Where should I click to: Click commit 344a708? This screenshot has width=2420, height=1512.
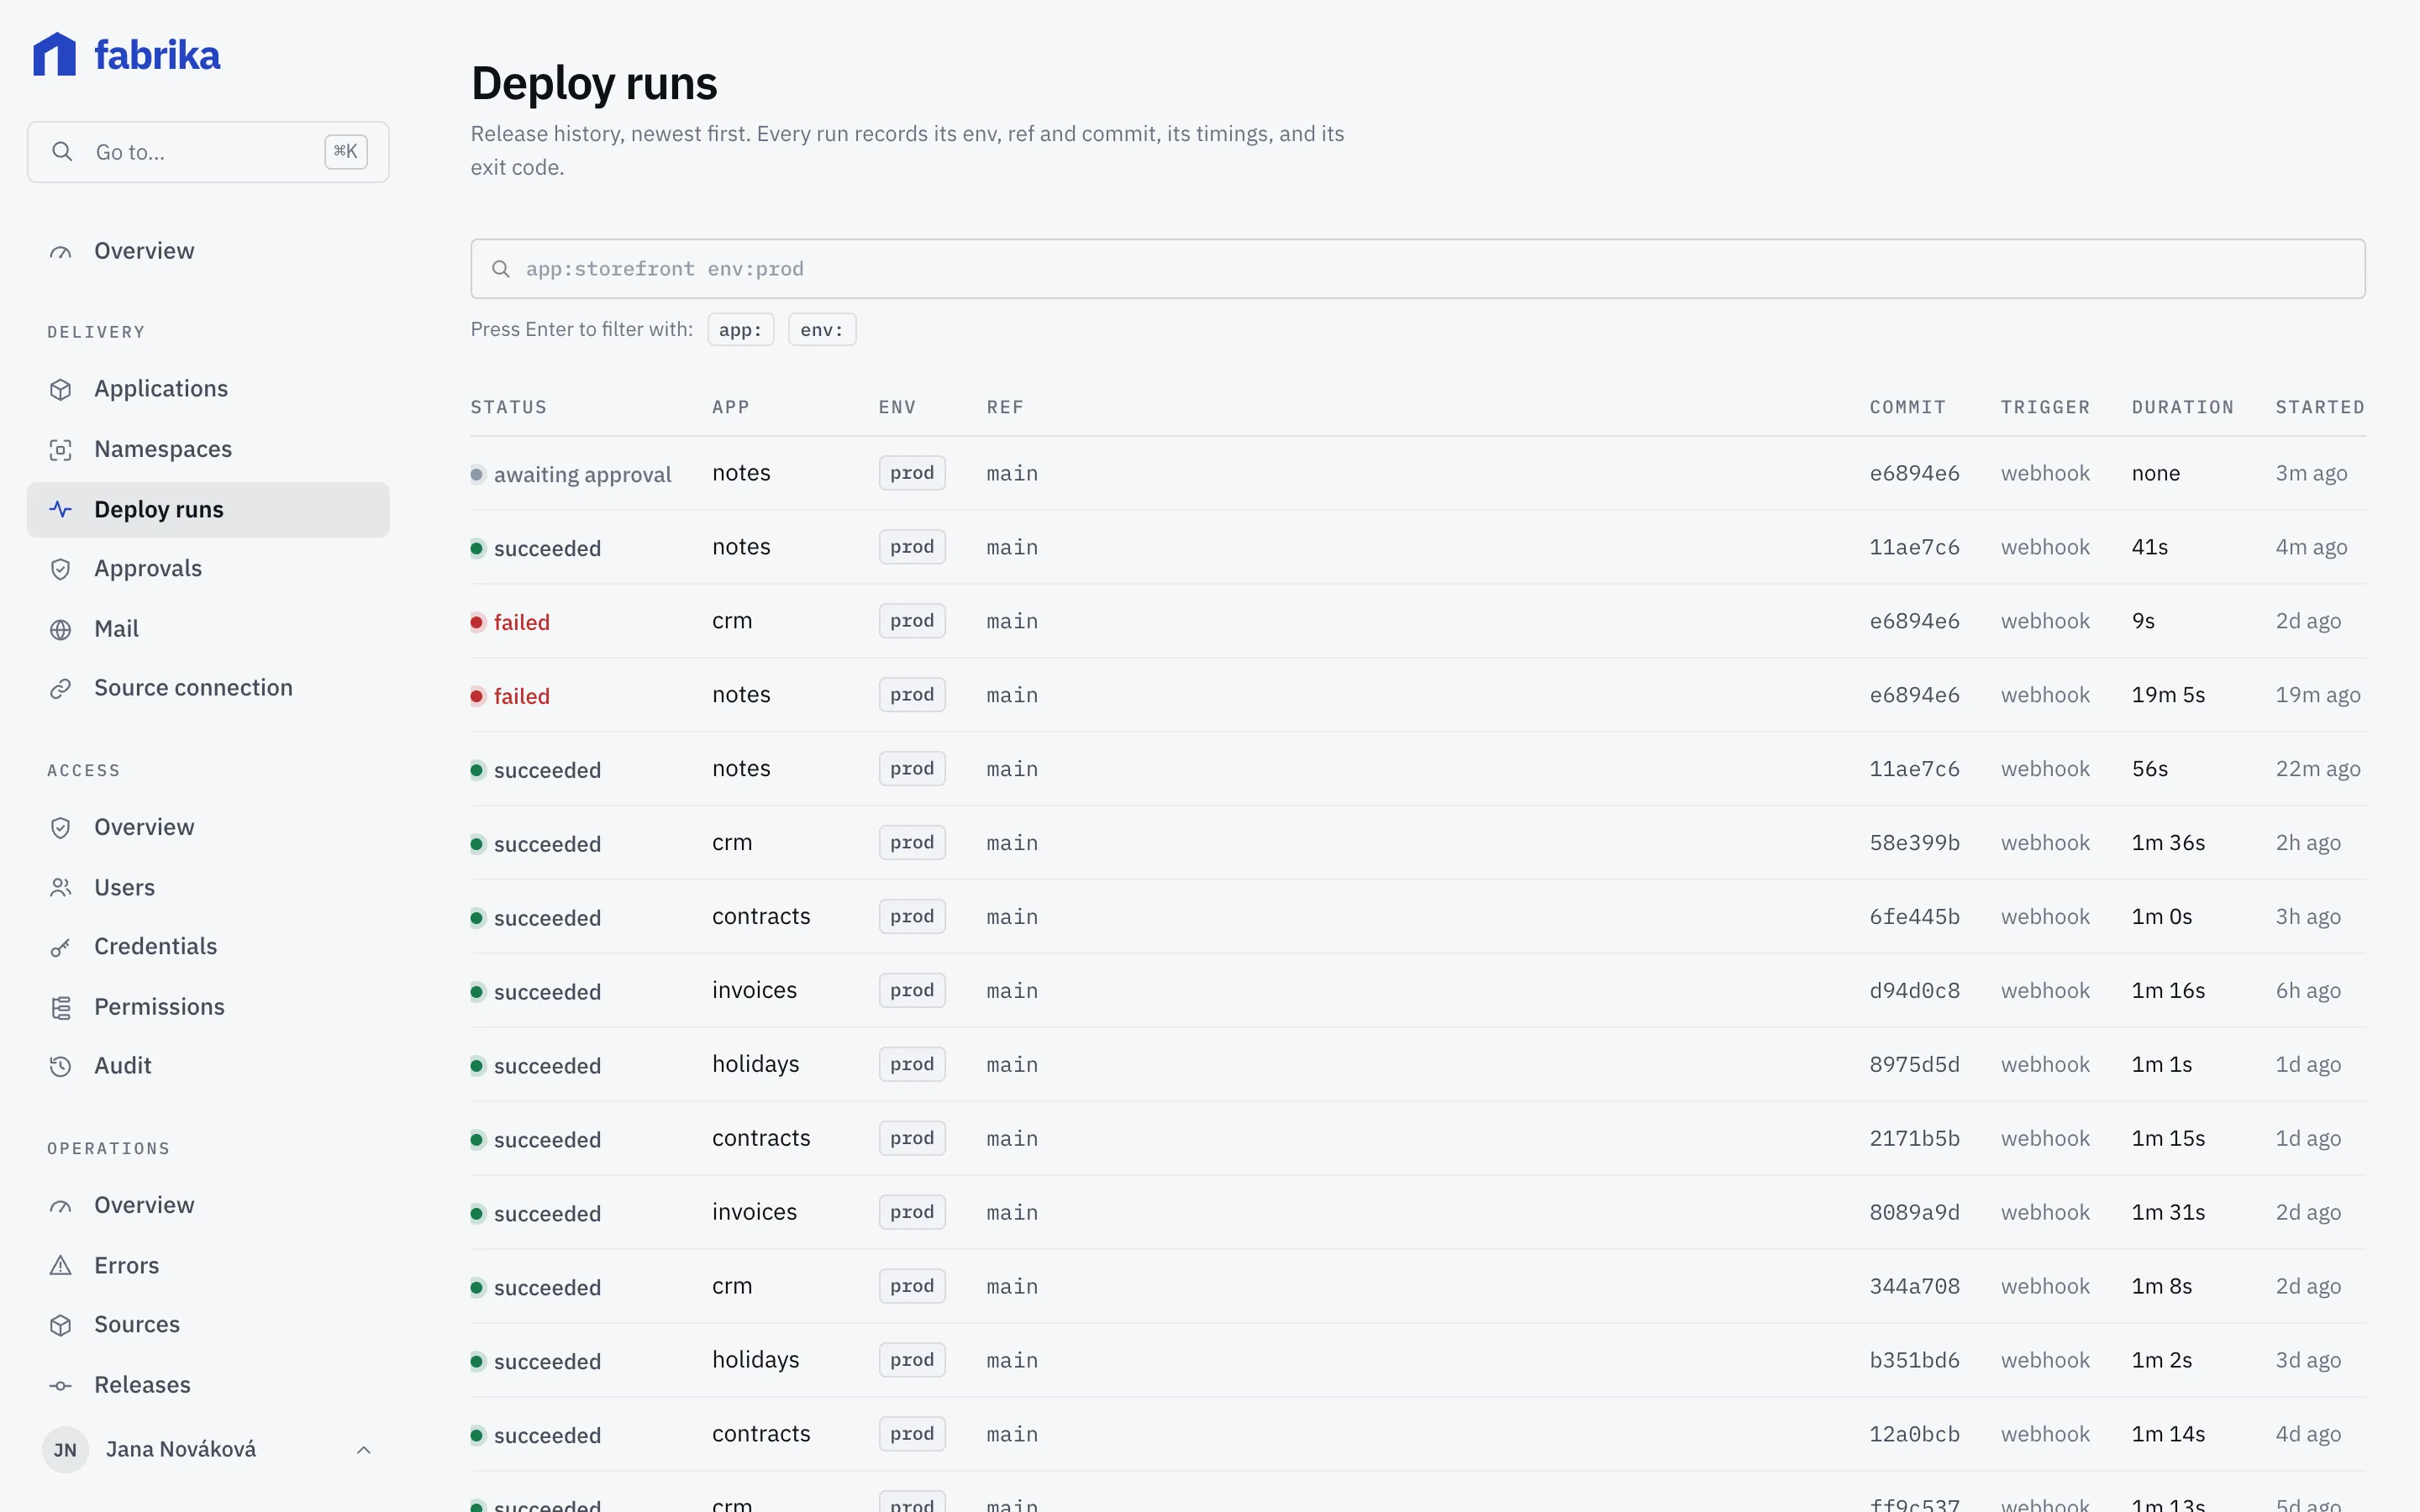pyautogui.click(x=1915, y=1287)
